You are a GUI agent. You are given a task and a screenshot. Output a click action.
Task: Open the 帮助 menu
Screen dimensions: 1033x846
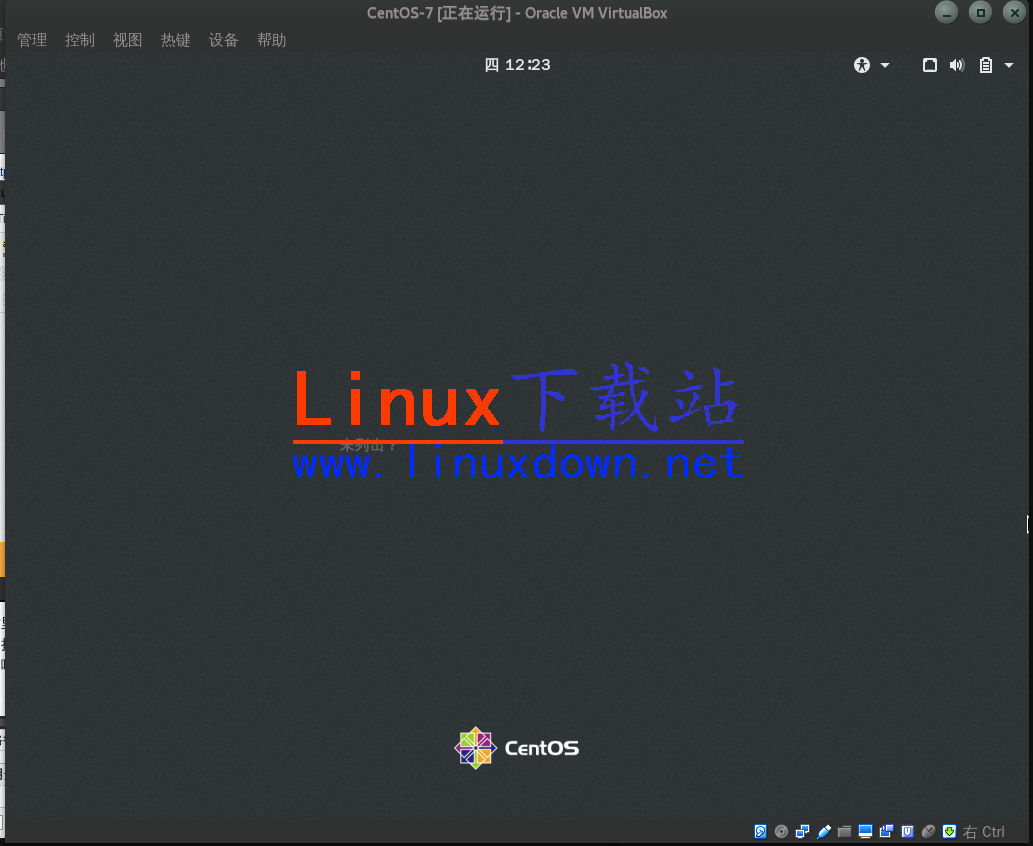271,40
